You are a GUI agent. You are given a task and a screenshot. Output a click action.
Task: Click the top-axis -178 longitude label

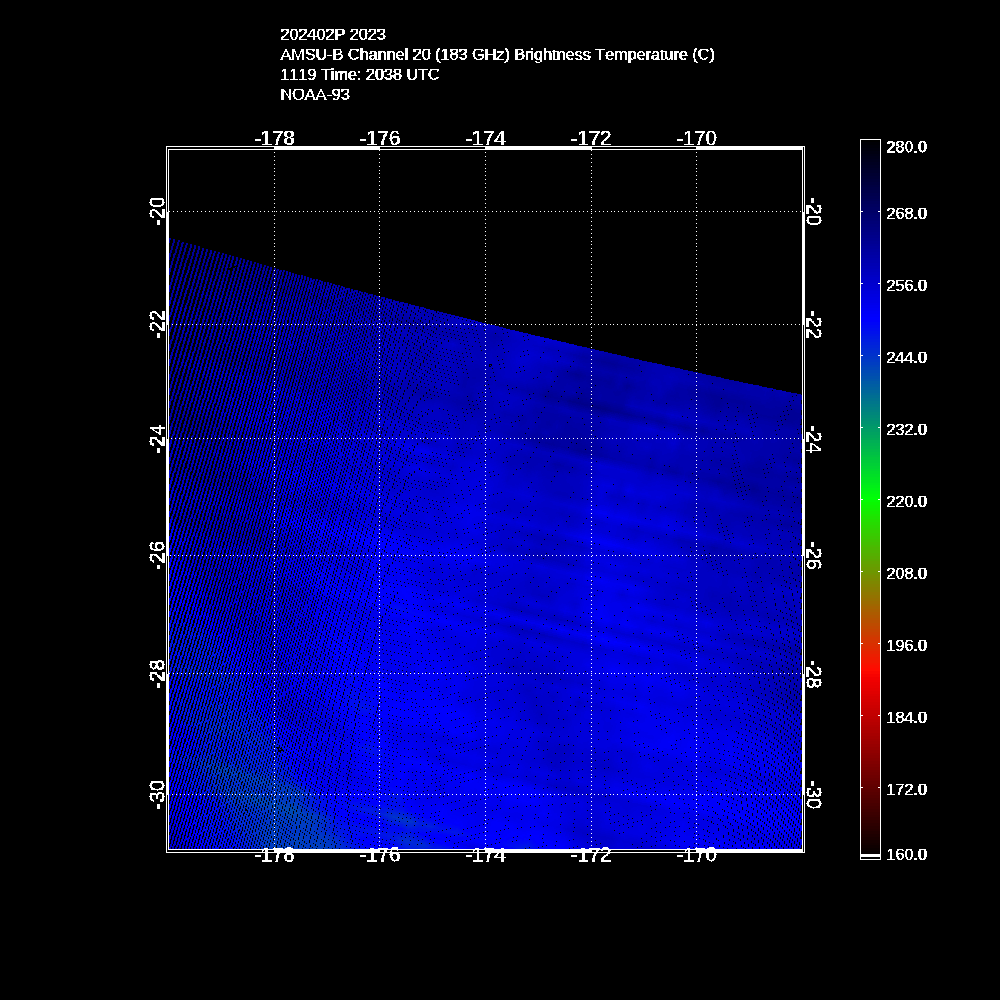[274, 138]
